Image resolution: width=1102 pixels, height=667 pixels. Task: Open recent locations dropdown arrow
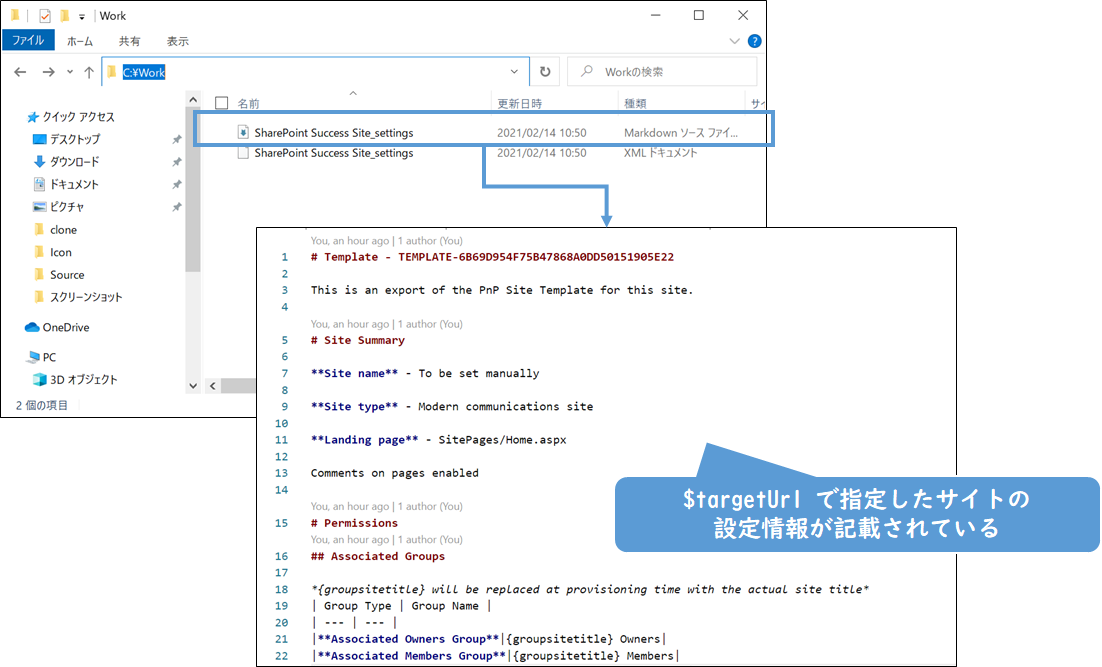pos(70,72)
